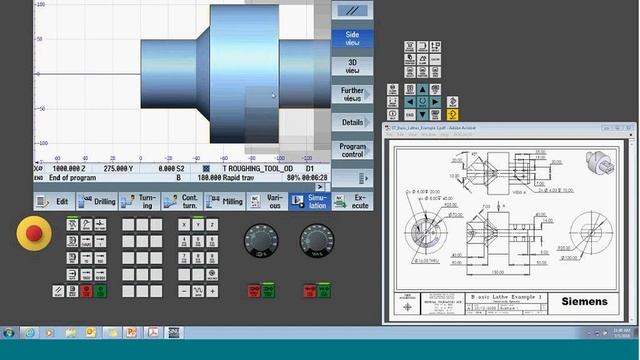Select the Y axis key
The height and width of the screenshot is (360, 640).
[x=198, y=224]
